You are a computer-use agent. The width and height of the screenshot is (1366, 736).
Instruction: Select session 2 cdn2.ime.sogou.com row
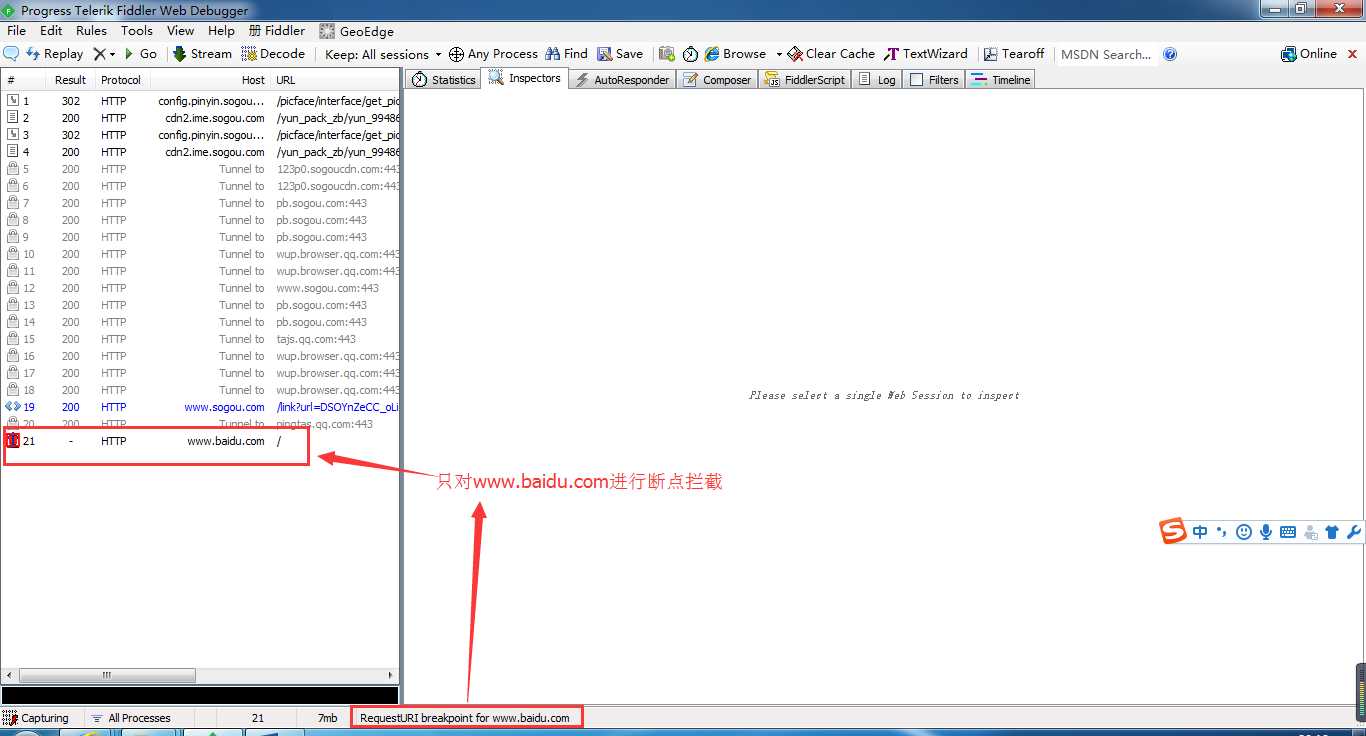(x=201, y=118)
